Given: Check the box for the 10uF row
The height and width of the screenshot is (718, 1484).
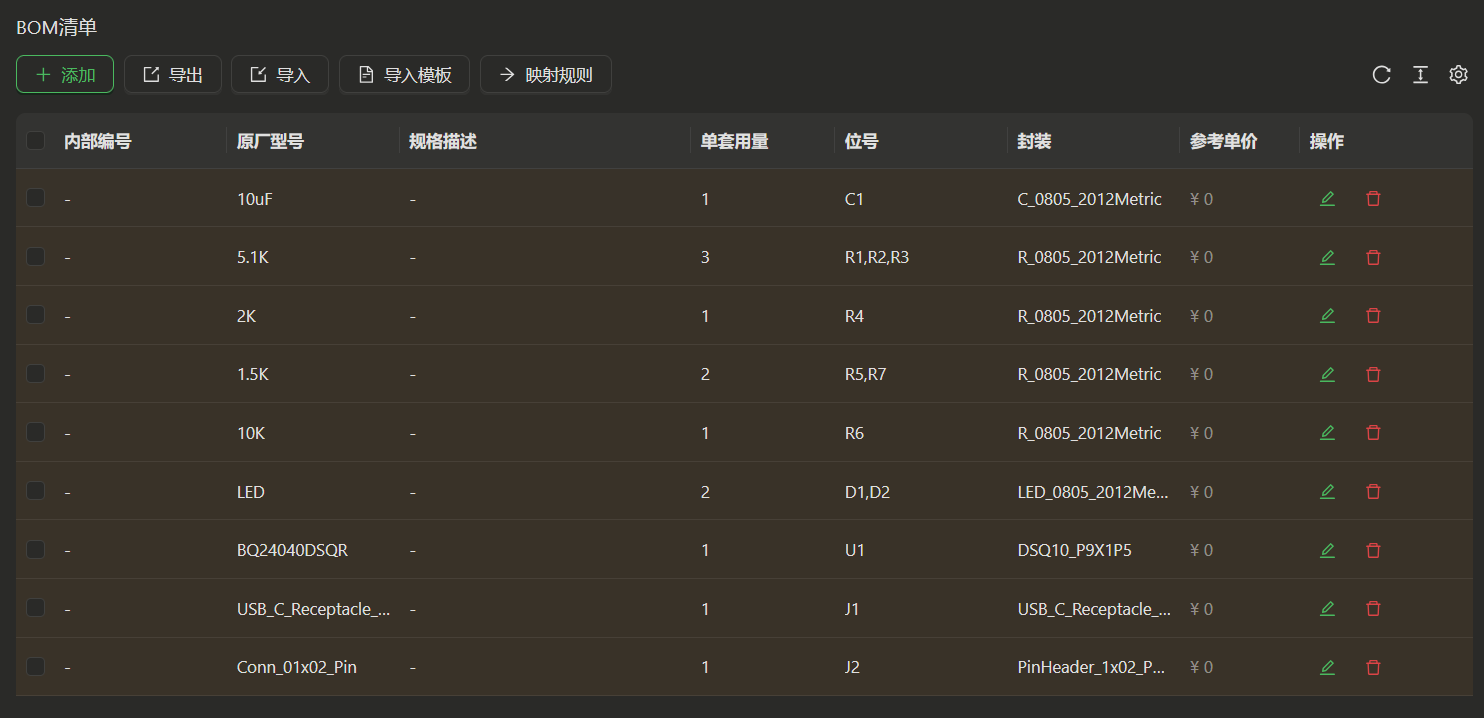Looking at the screenshot, I should click(36, 199).
